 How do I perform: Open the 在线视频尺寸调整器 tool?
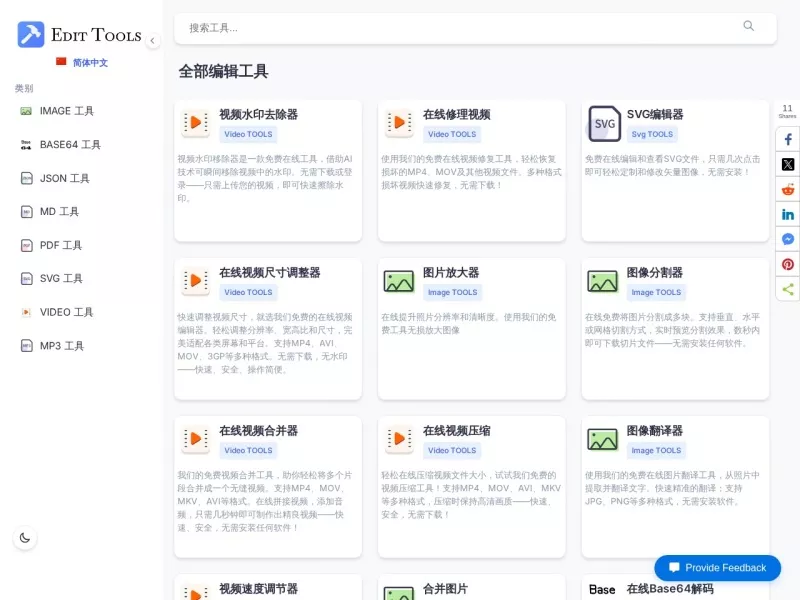click(x=269, y=272)
